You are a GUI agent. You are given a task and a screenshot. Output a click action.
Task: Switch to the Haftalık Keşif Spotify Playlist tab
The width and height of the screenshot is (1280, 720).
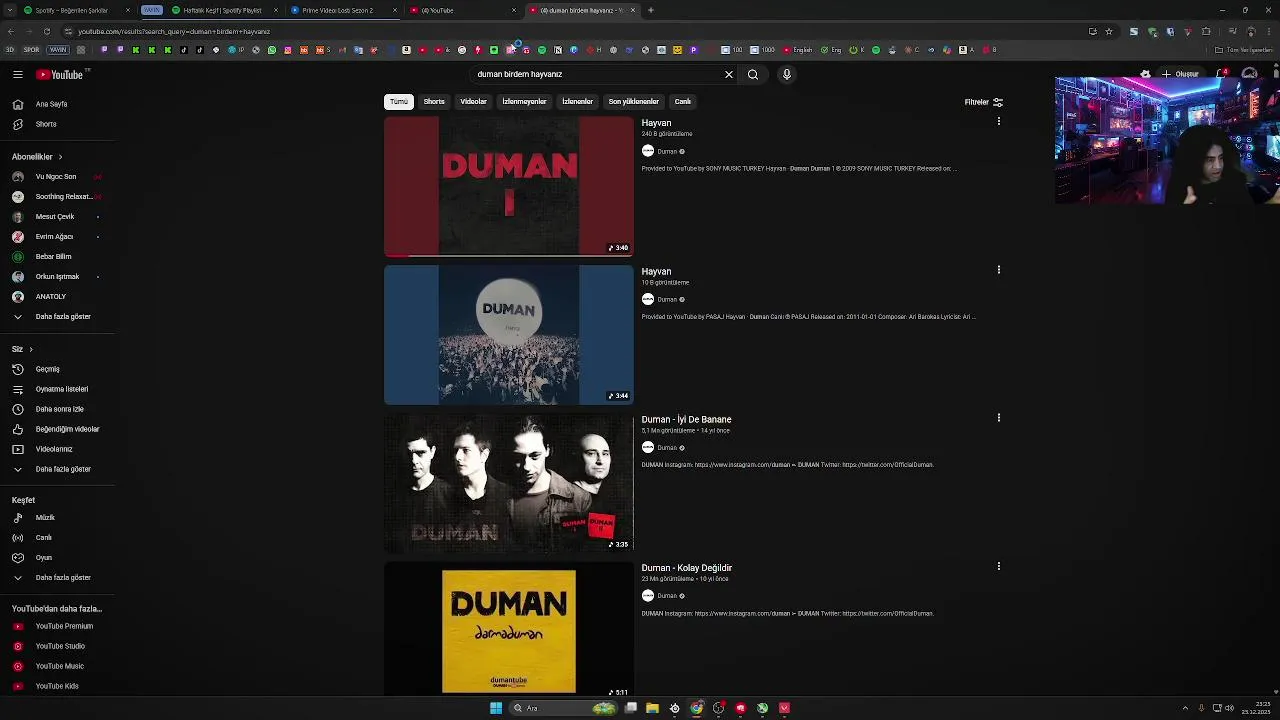coord(222,10)
